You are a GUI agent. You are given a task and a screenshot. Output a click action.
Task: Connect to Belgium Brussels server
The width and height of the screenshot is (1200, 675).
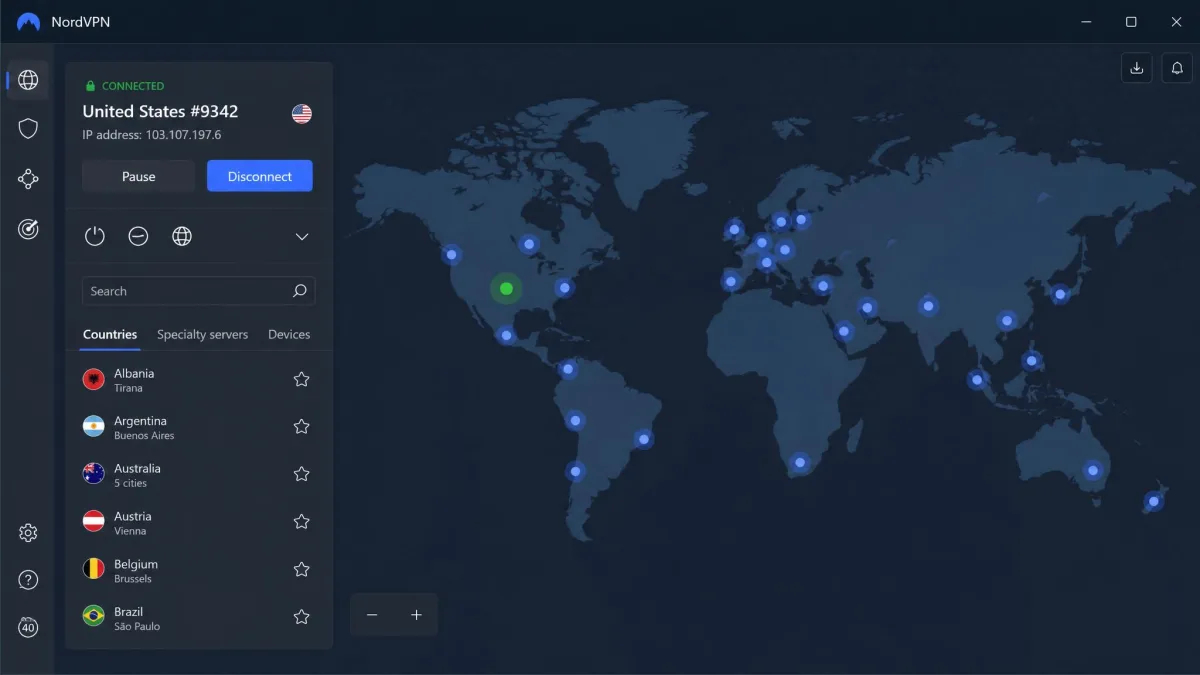click(198, 569)
